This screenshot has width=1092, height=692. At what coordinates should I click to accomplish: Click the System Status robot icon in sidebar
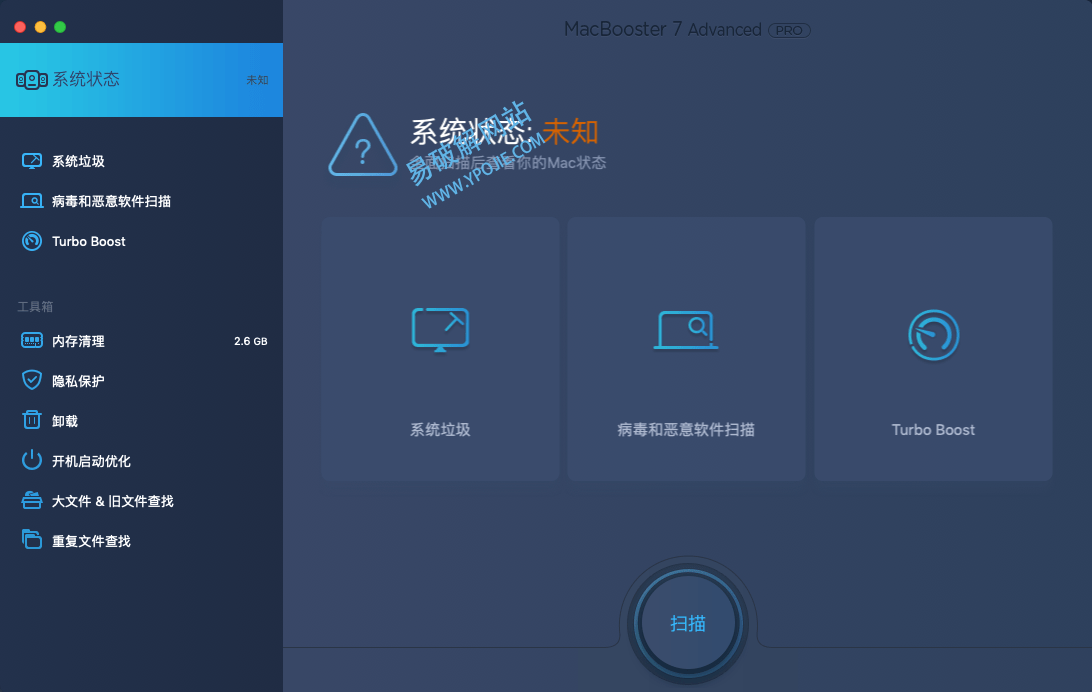[31, 80]
